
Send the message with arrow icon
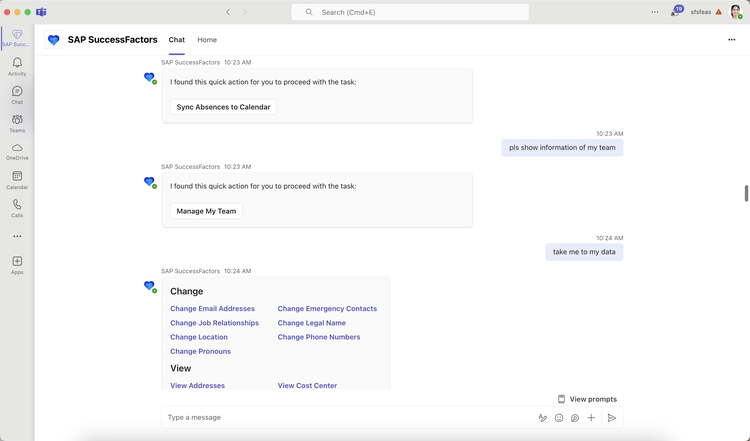pyautogui.click(x=611, y=418)
